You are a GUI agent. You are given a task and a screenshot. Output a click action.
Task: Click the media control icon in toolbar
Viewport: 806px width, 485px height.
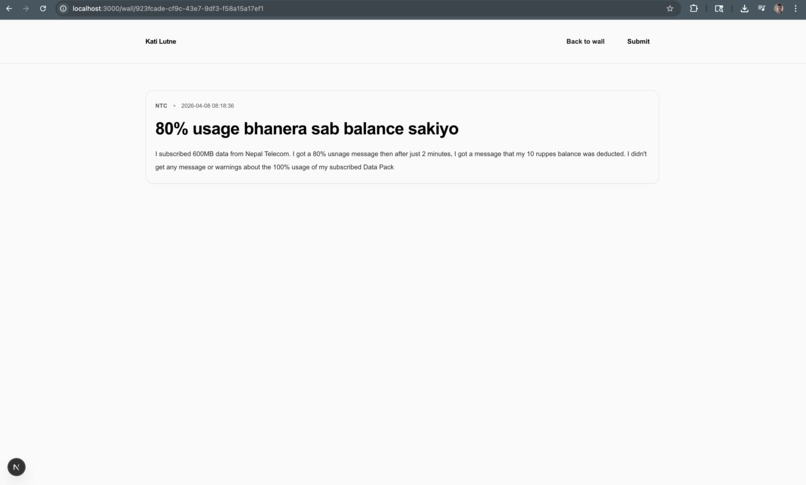(761, 9)
